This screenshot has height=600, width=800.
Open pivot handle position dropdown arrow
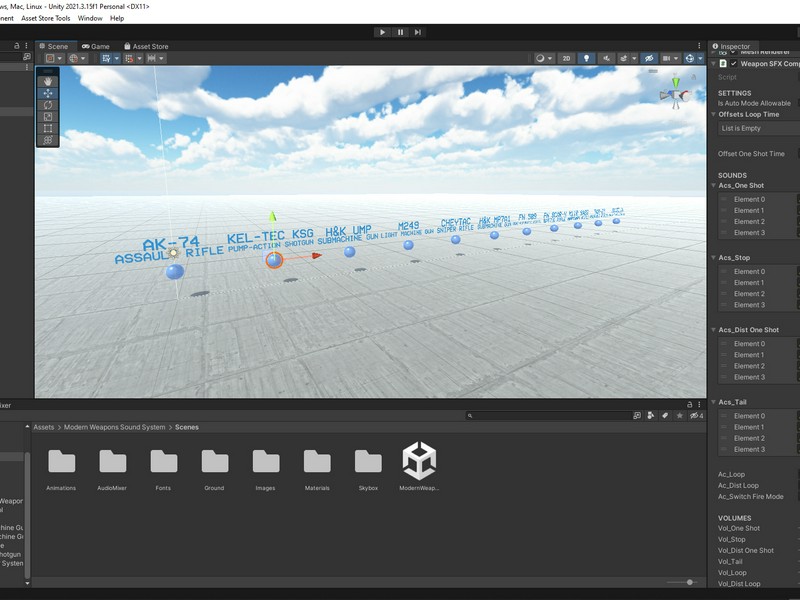coord(59,58)
